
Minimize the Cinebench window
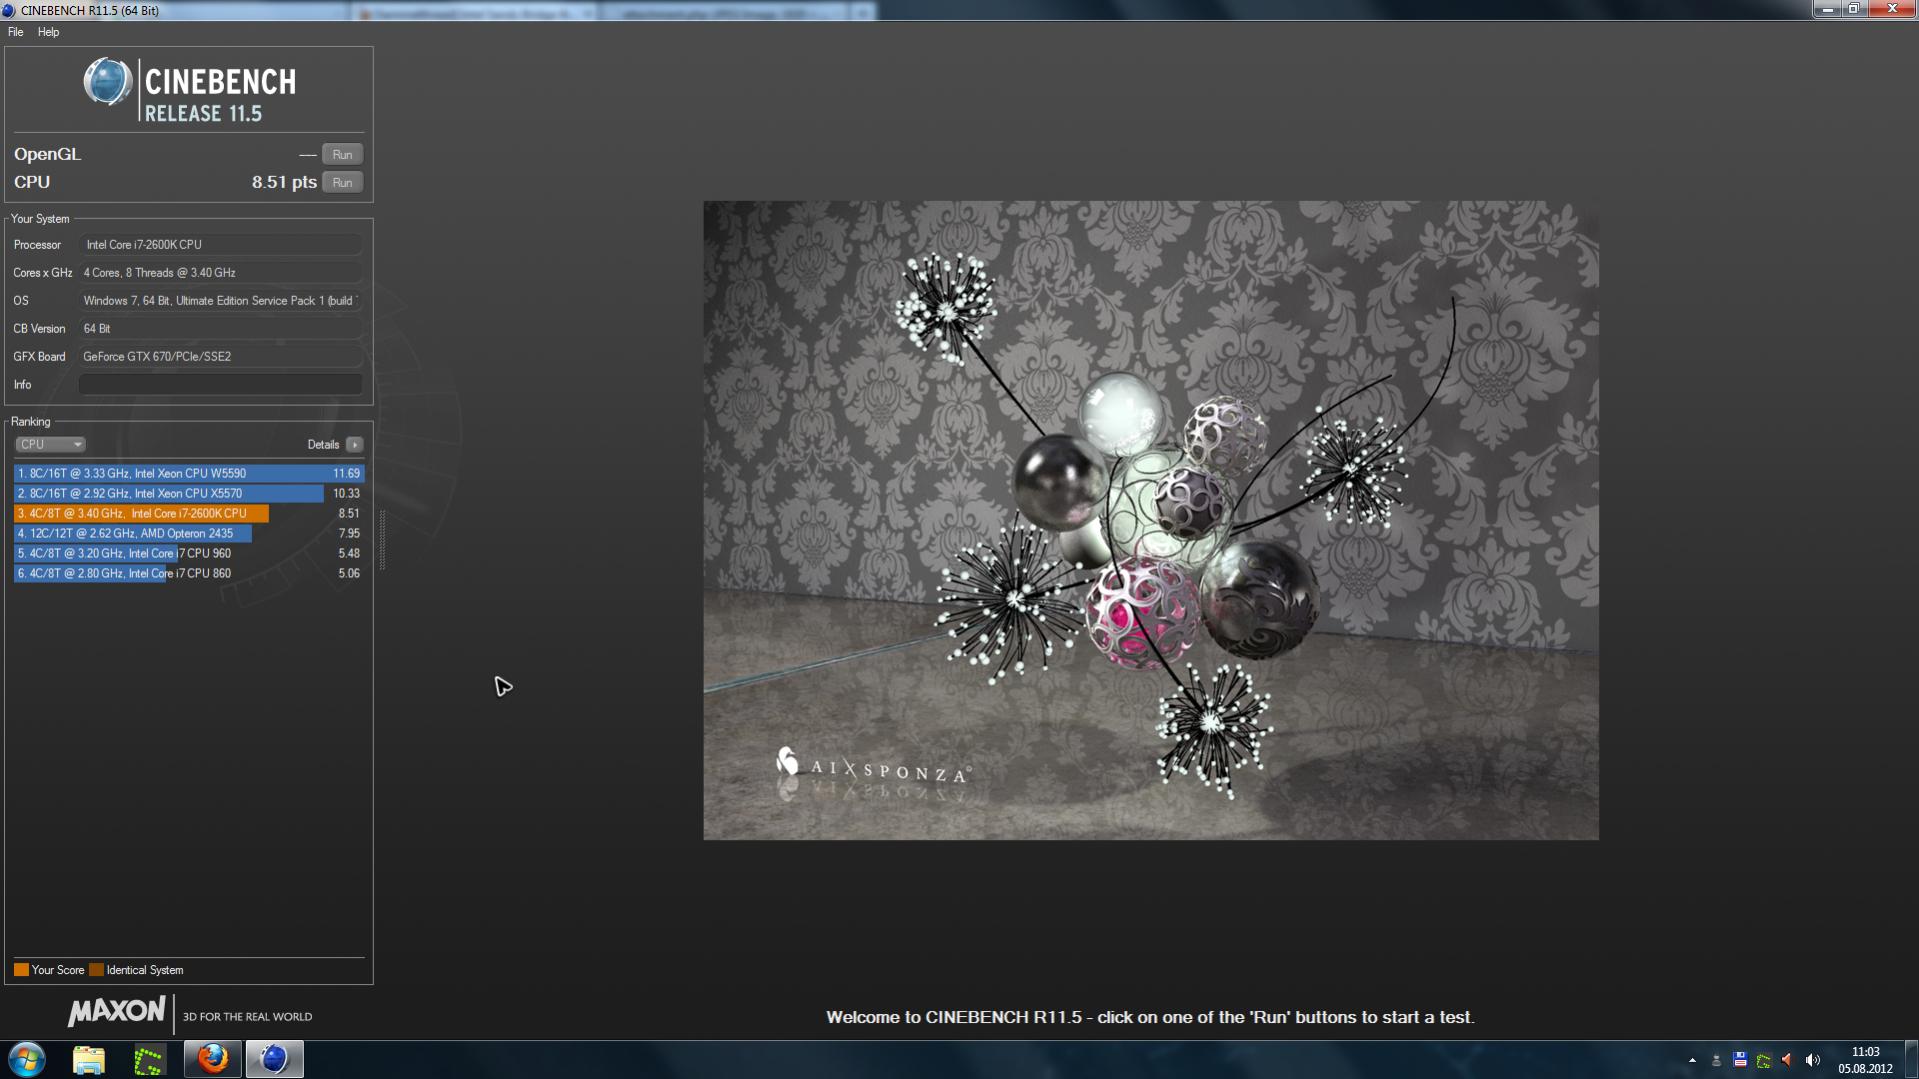tap(1827, 9)
